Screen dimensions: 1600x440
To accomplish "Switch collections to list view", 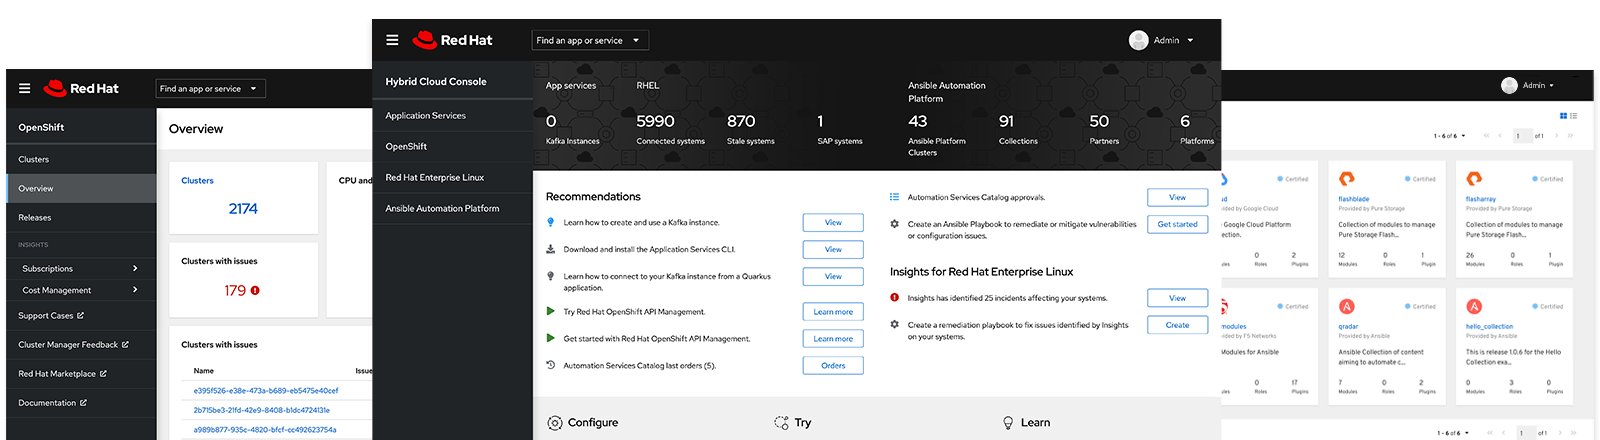I will pos(1574,116).
